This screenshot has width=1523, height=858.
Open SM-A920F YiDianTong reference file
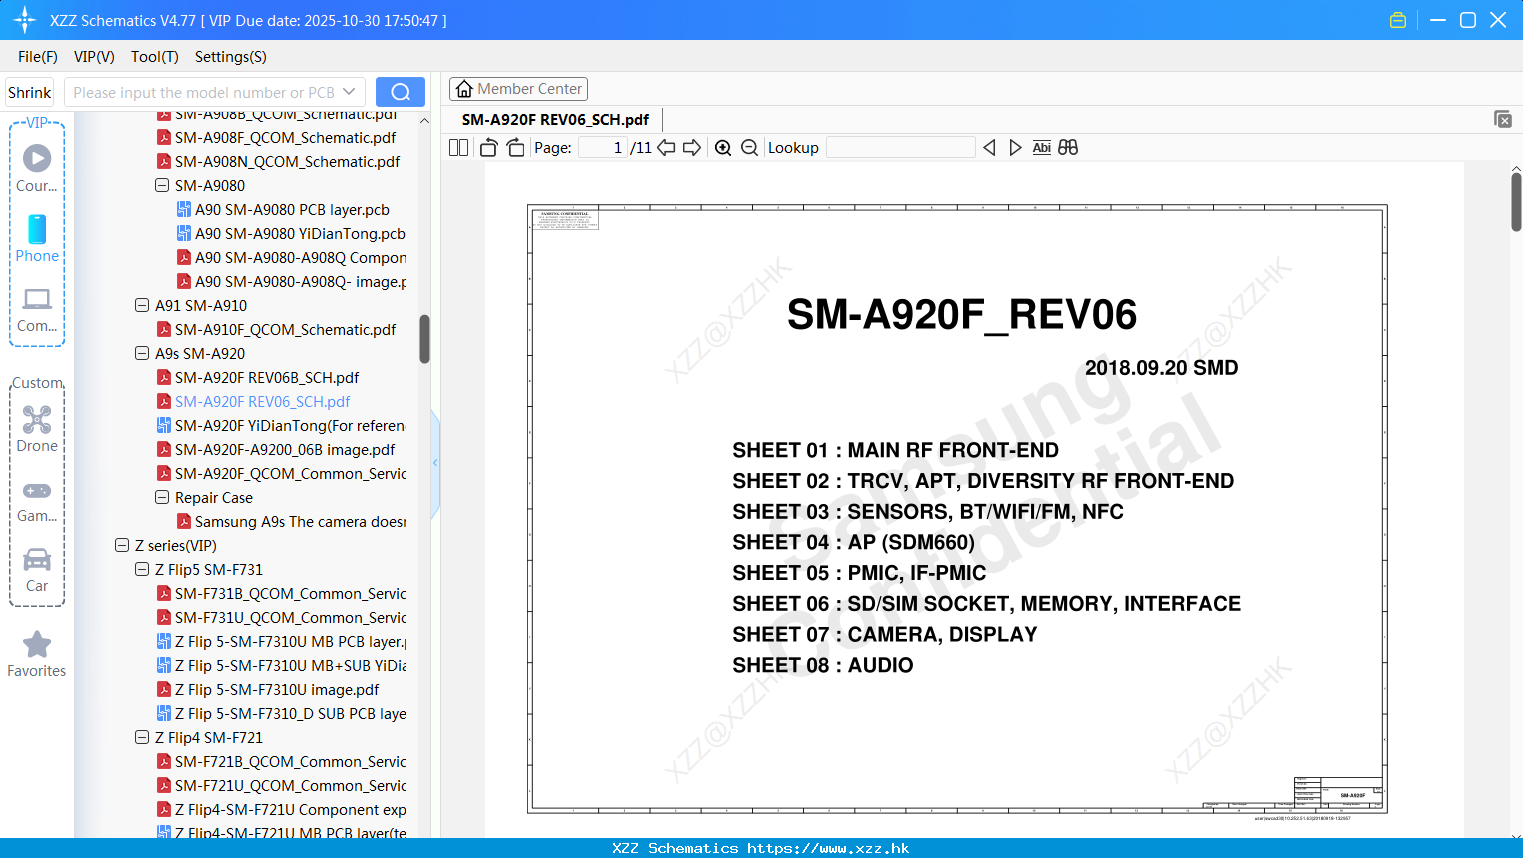(289, 425)
